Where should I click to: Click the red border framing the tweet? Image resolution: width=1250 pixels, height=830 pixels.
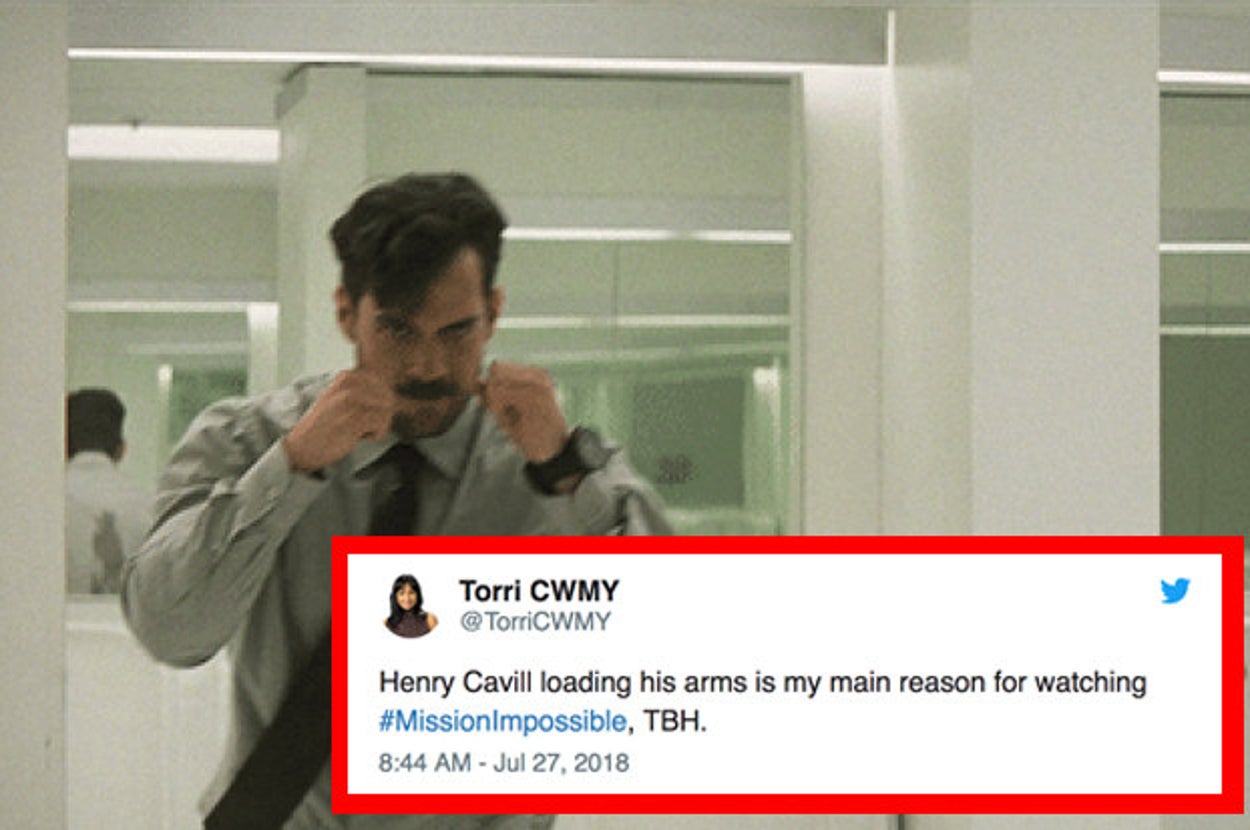786,544
